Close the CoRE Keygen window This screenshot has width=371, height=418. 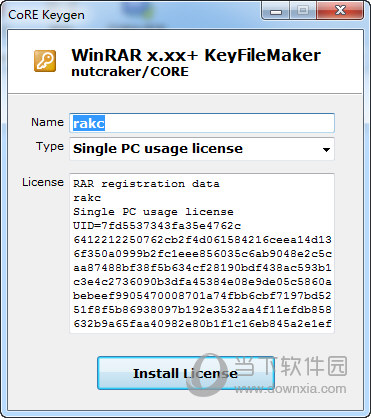point(340,11)
